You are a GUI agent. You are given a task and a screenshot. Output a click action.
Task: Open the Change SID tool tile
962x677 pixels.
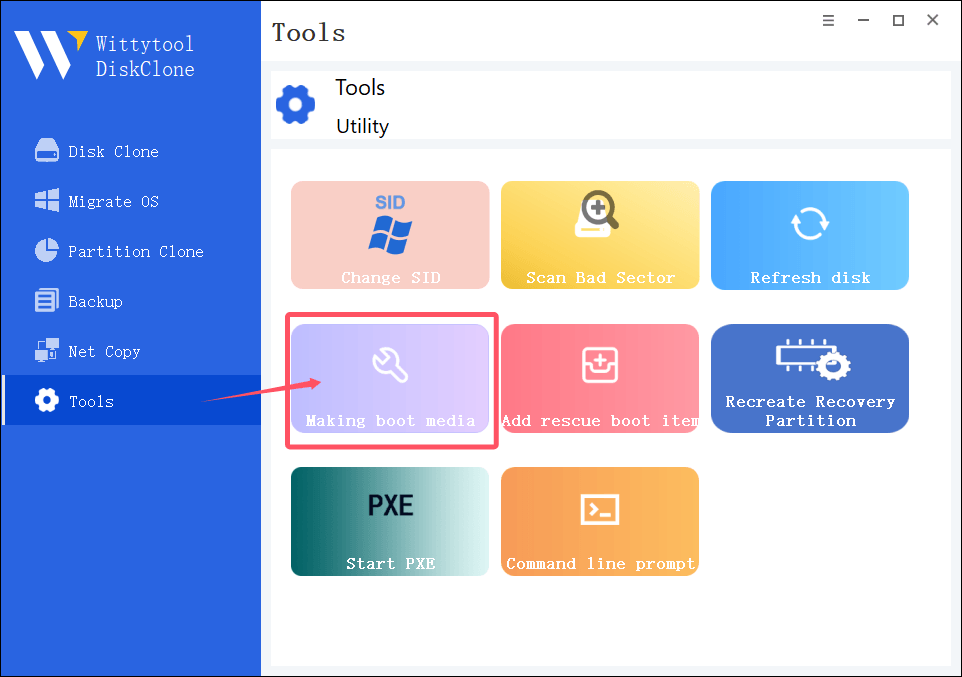coord(390,234)
